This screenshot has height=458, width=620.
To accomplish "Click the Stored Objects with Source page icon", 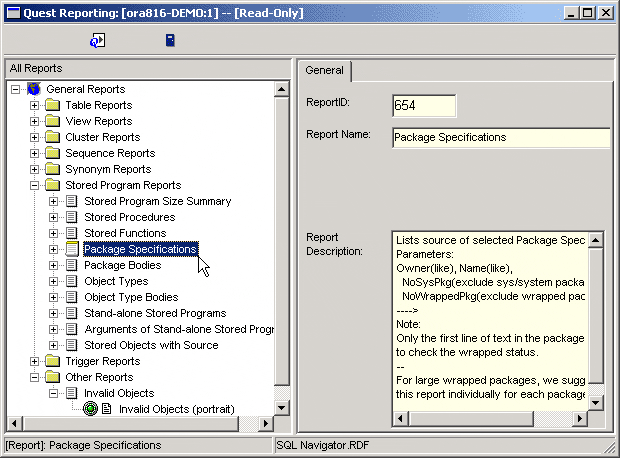I will (72, 345).
